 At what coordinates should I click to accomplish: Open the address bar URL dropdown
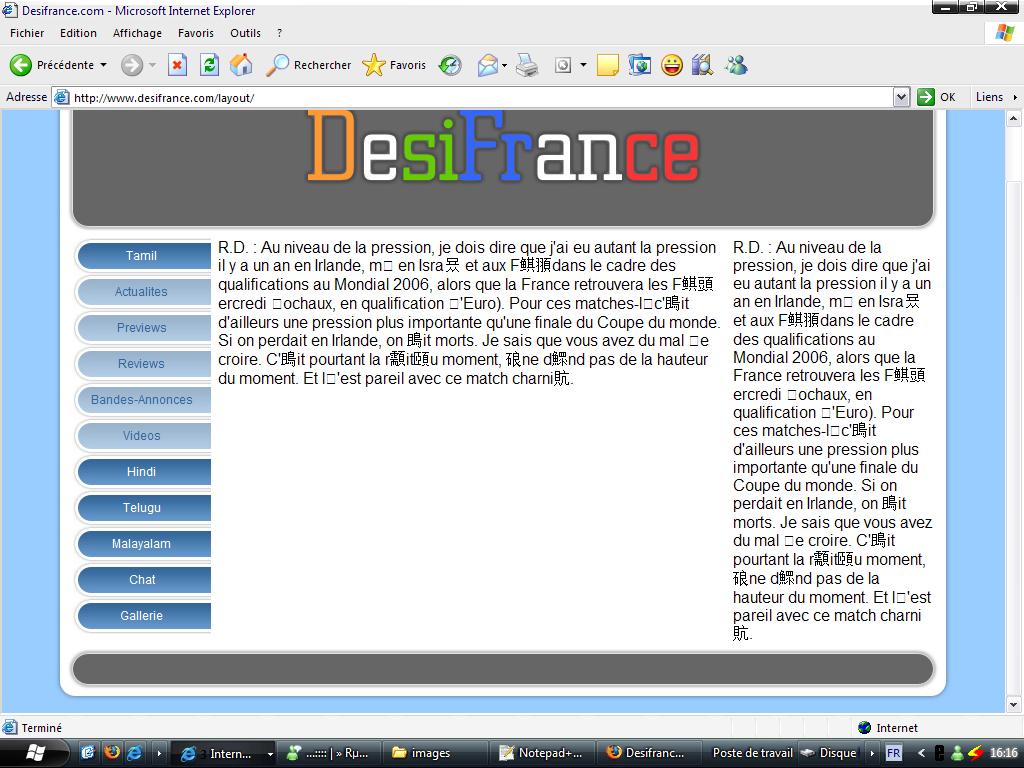click(901, 97)
